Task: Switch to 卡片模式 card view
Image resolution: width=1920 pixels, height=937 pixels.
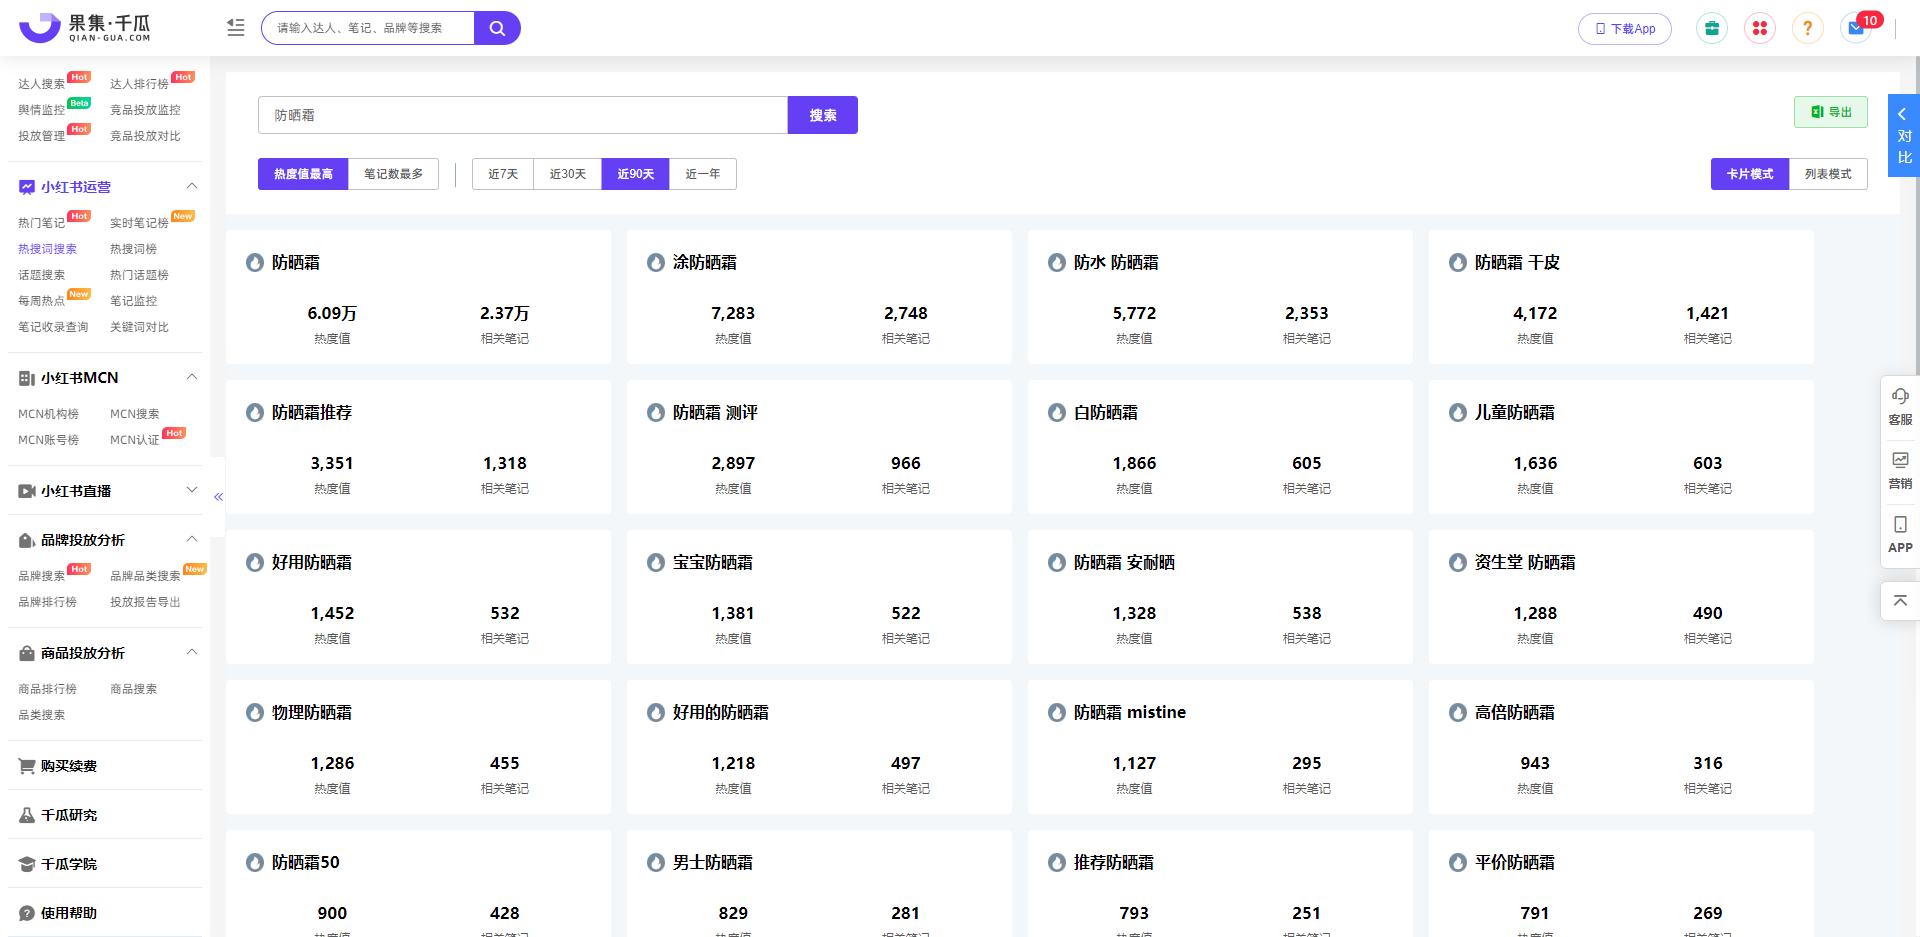Action: (1750, 174)
